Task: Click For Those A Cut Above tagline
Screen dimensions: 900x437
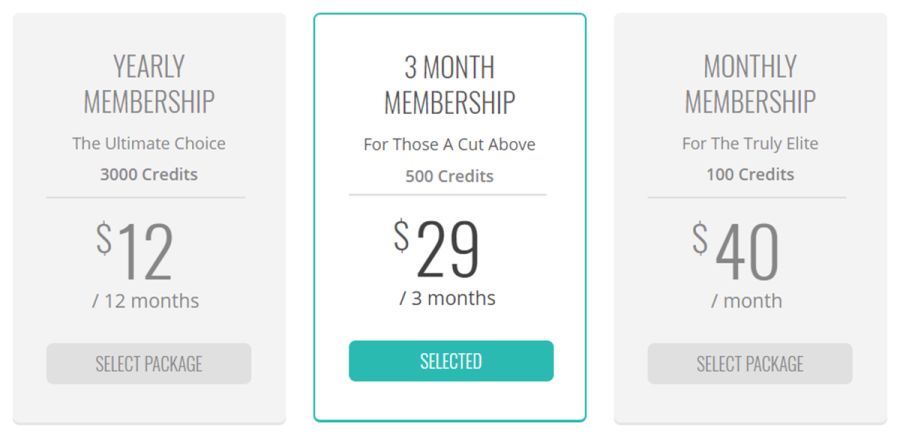Action: point(449,145)
